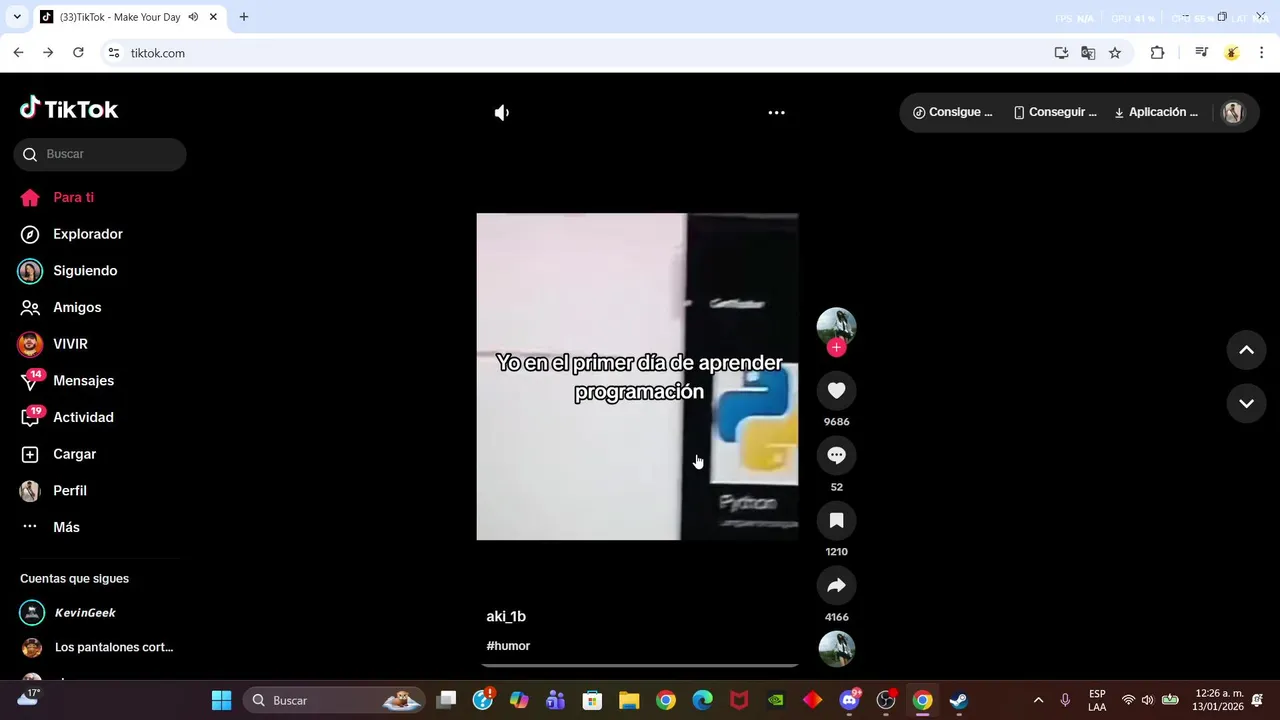Open Microsoft Edge from the taskbar
The width and height of the screenshot is (1280, 720).
pos(703,700)
